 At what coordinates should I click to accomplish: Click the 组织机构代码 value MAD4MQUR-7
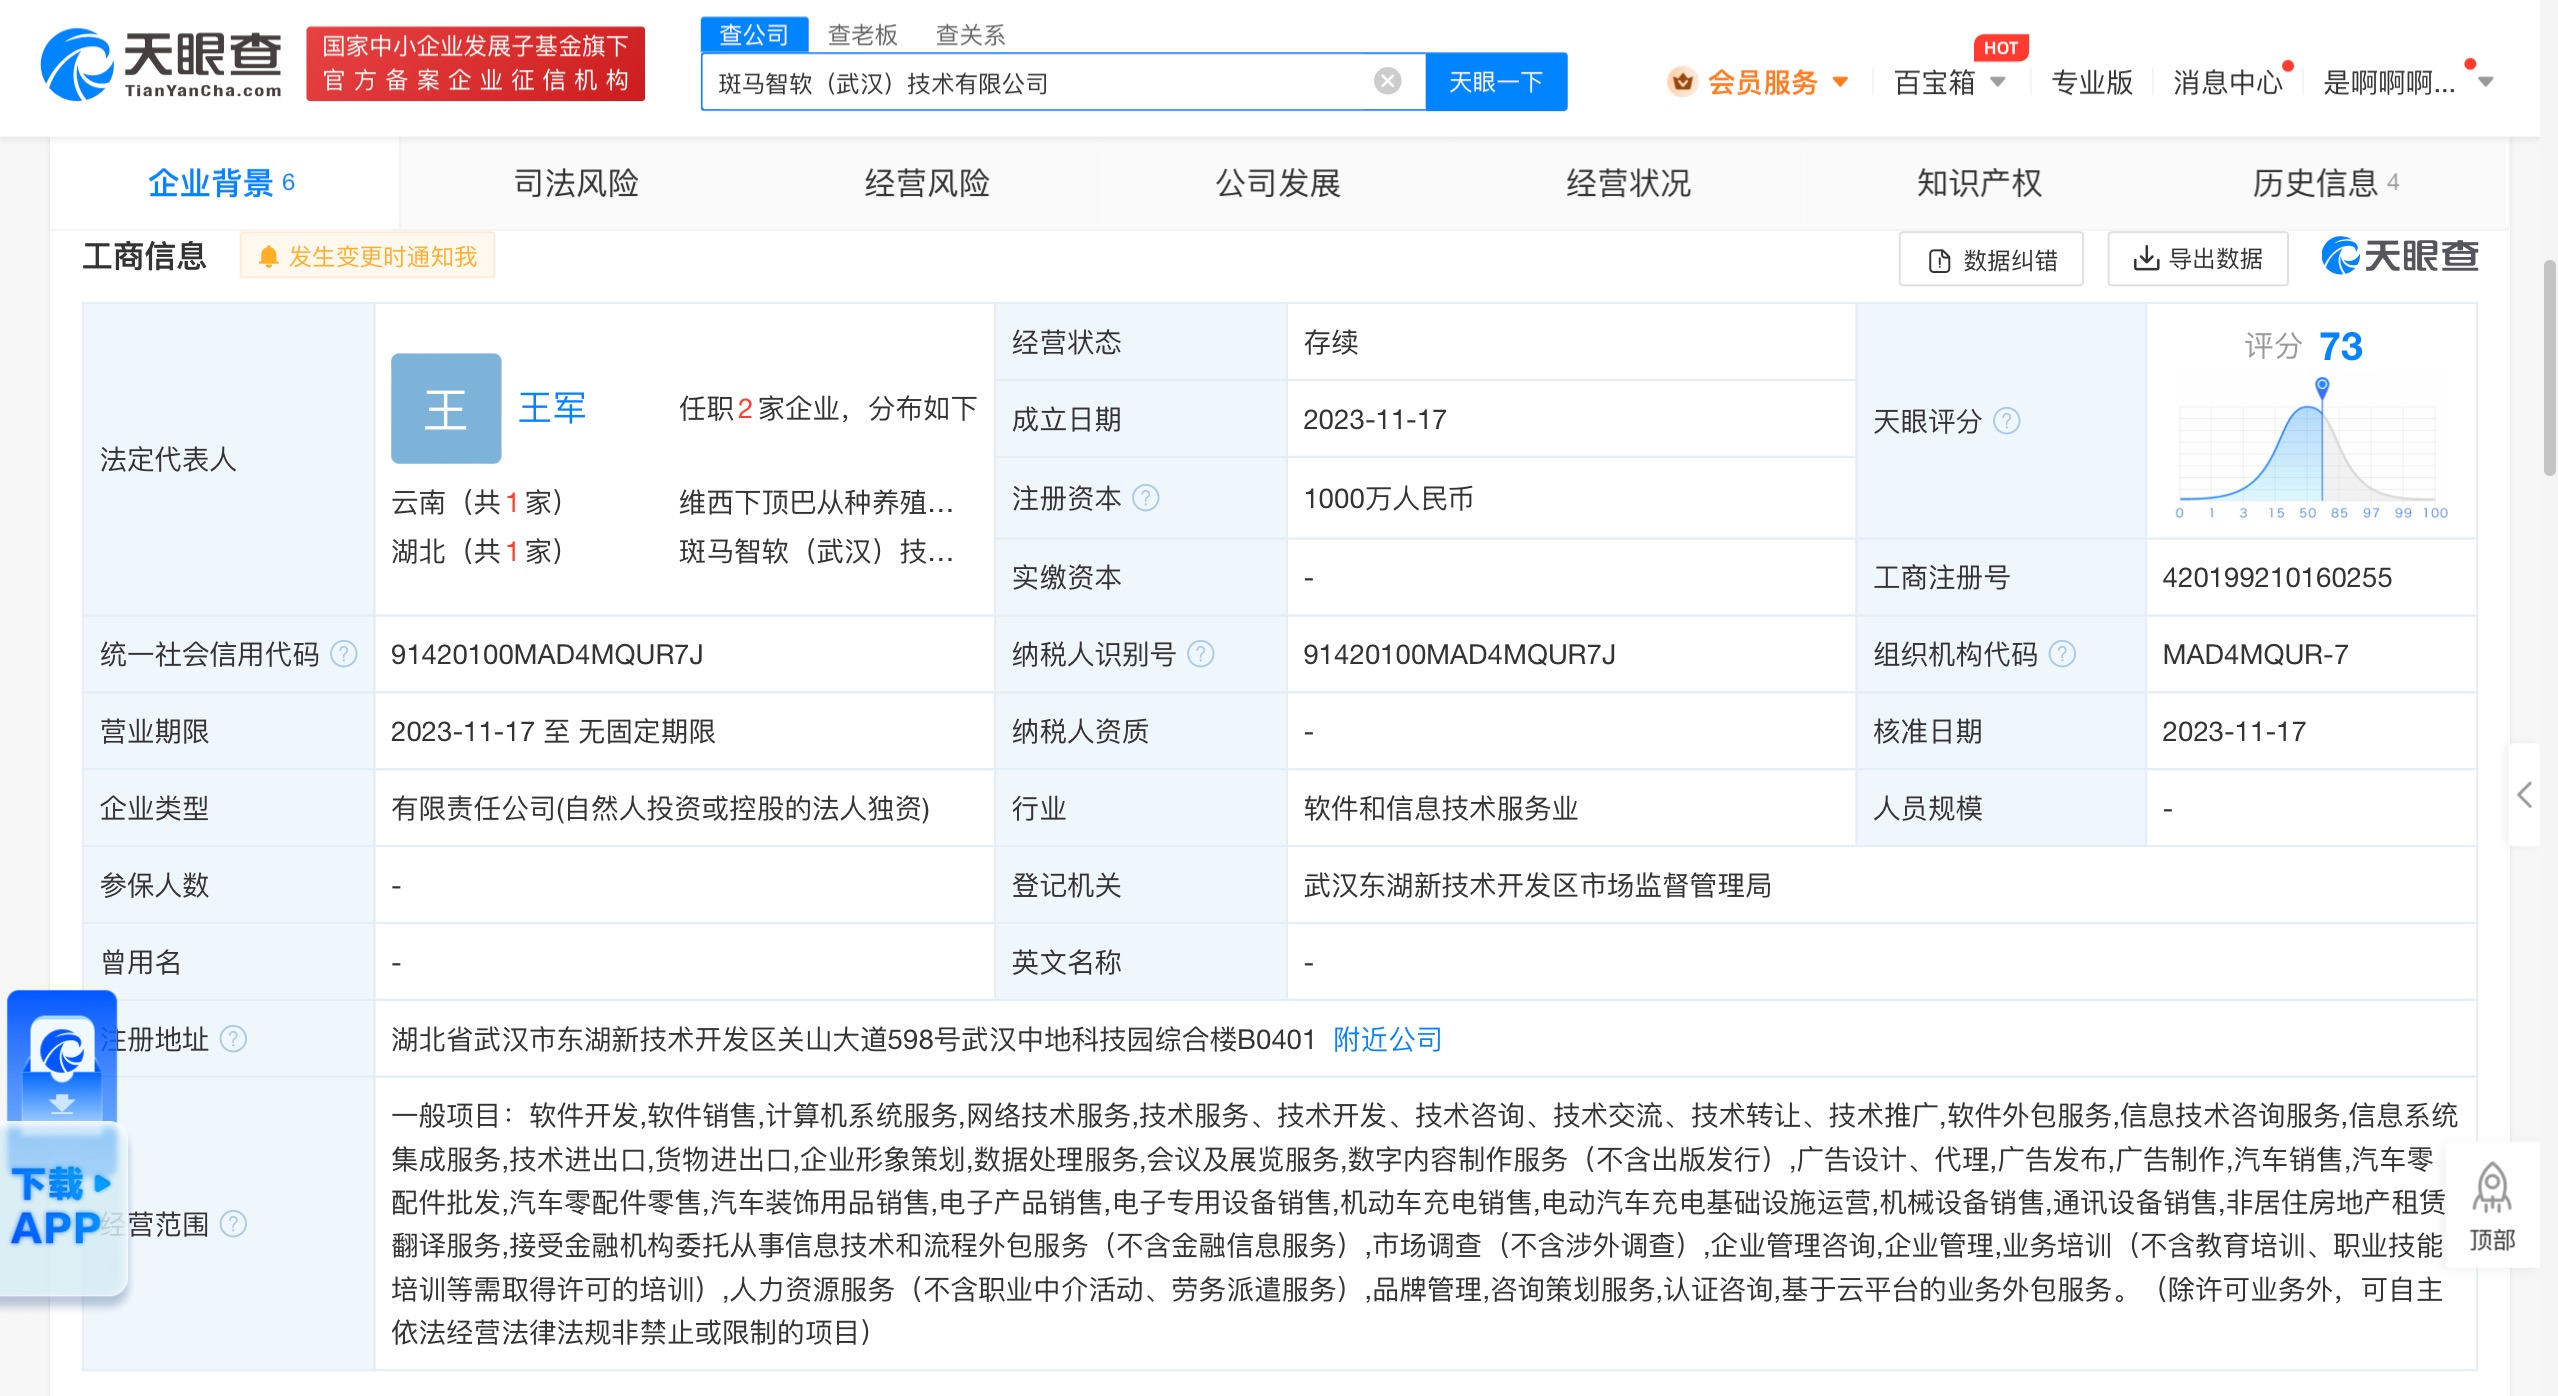pyautogui.click(x=2254, y=654)
